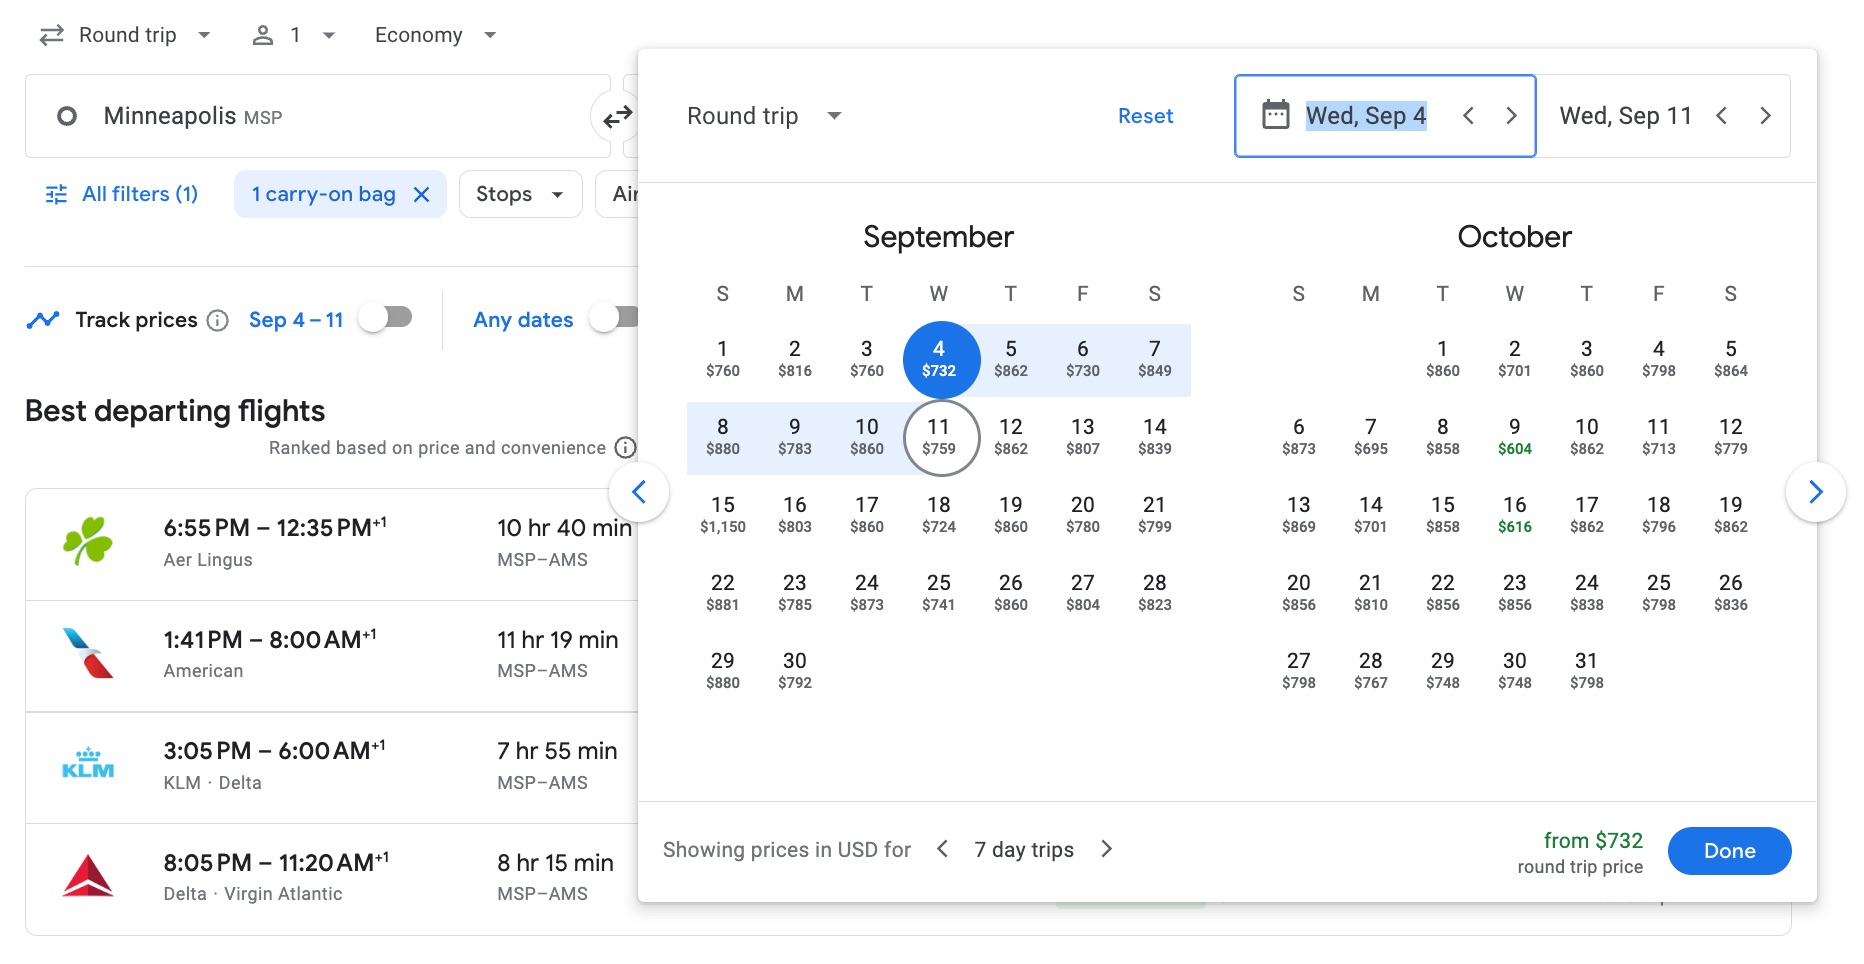Click the info icon beside Track prices

(x=217, y=320)
